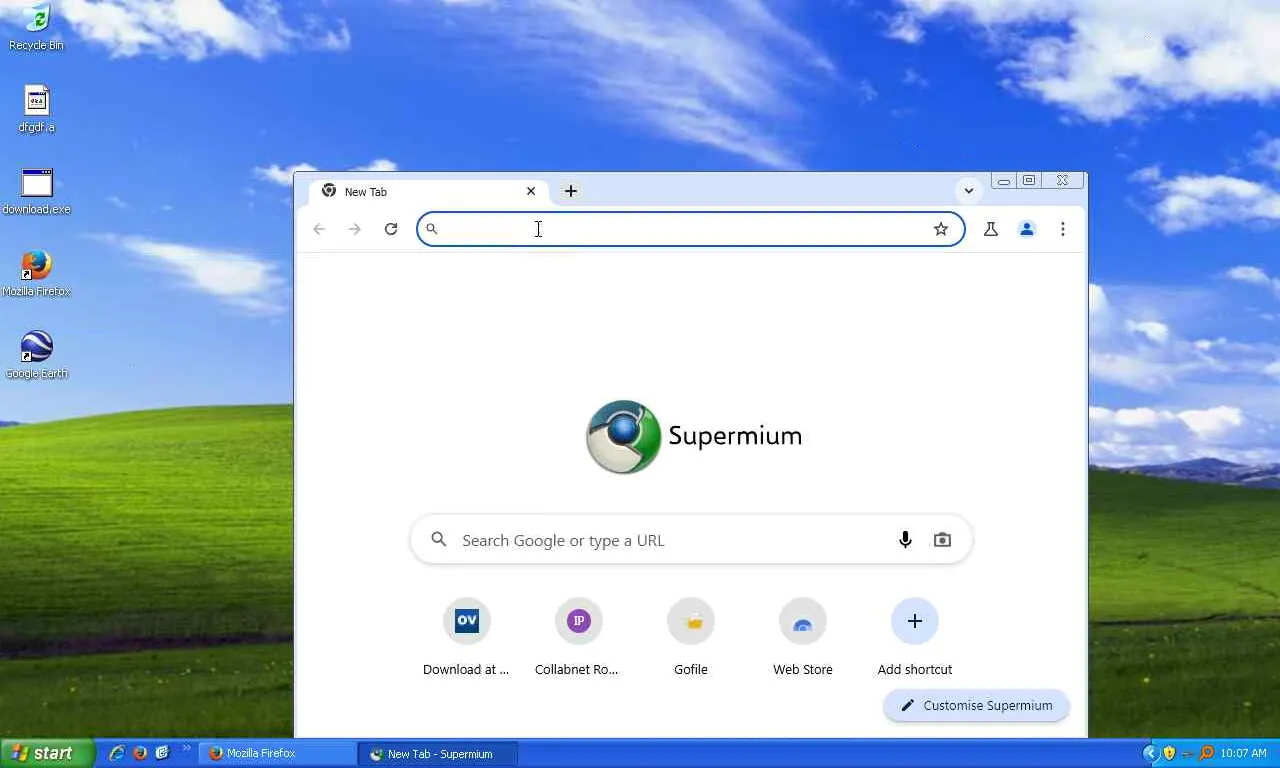Open the profile avatar menu
This screenshot has height=768, width=1280.
[1027, 229]
